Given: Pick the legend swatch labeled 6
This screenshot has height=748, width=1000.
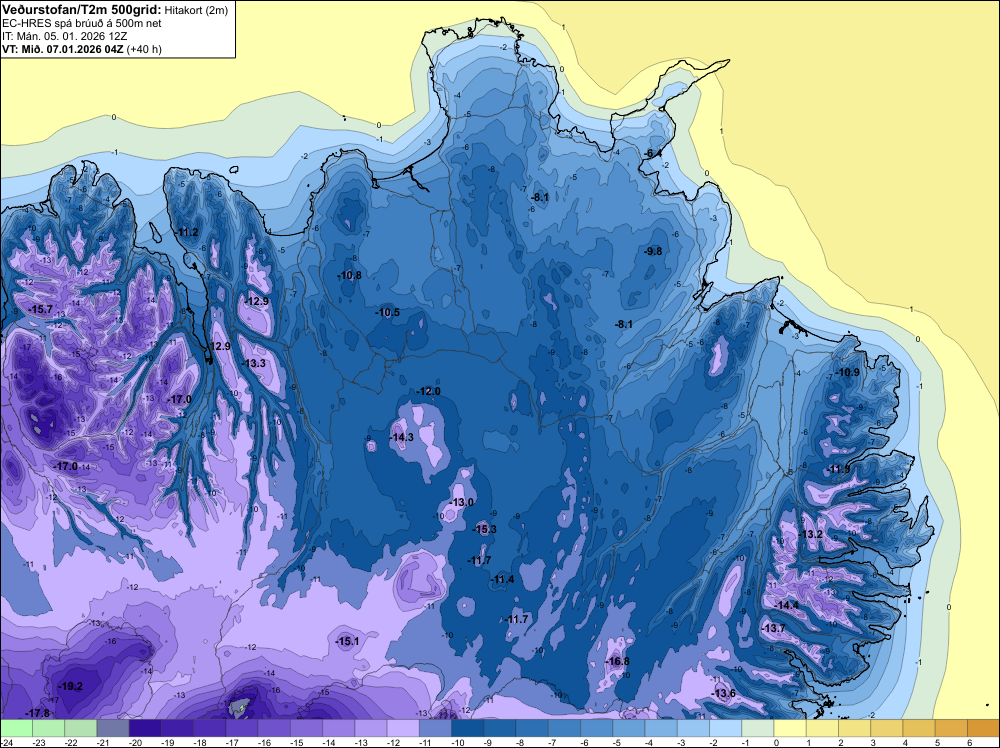Looking at the screenshot, I should (983, 728).
